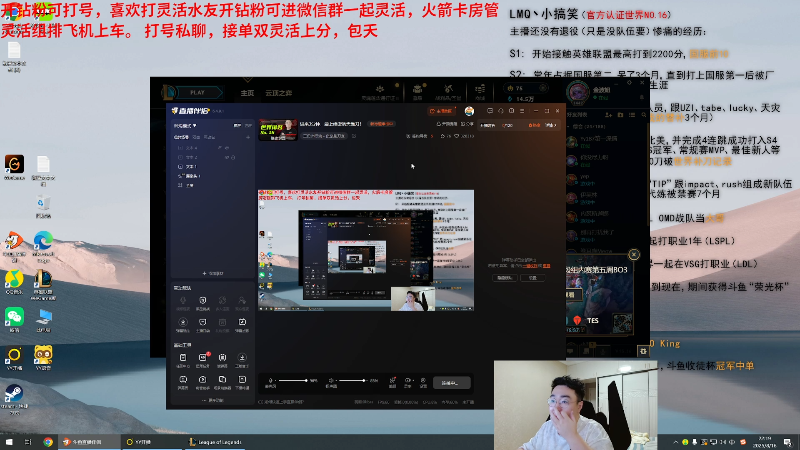The image size is (800, 450).
Task: Open the stream category chip under title
Action: pos(323,136)
